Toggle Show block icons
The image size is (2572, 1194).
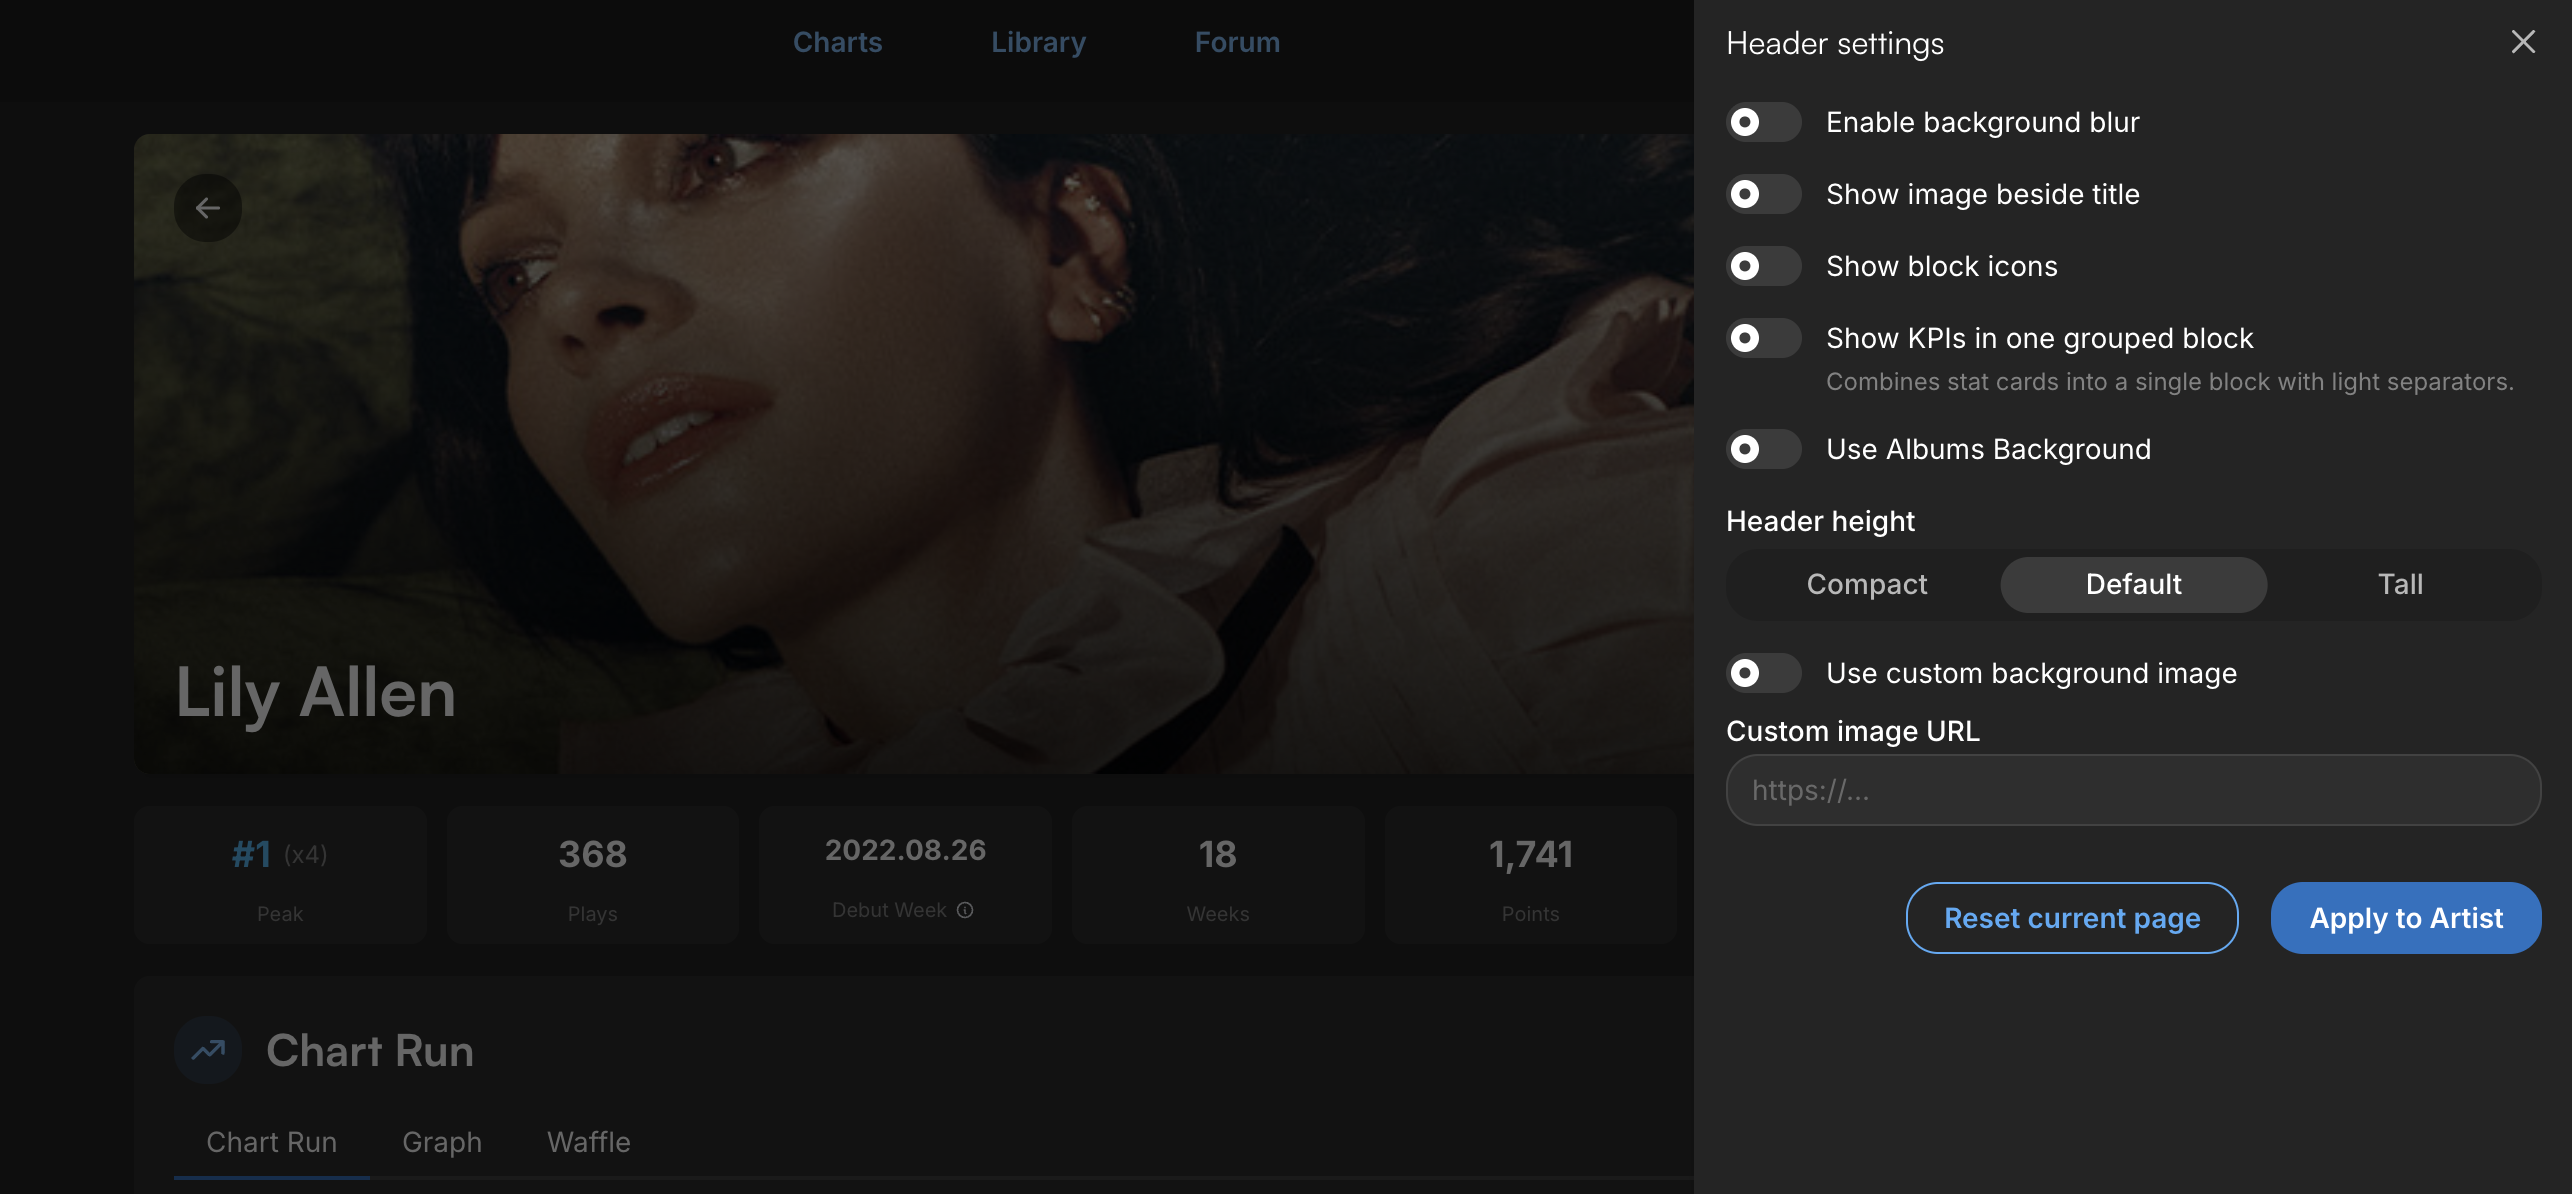(1764, 266)
